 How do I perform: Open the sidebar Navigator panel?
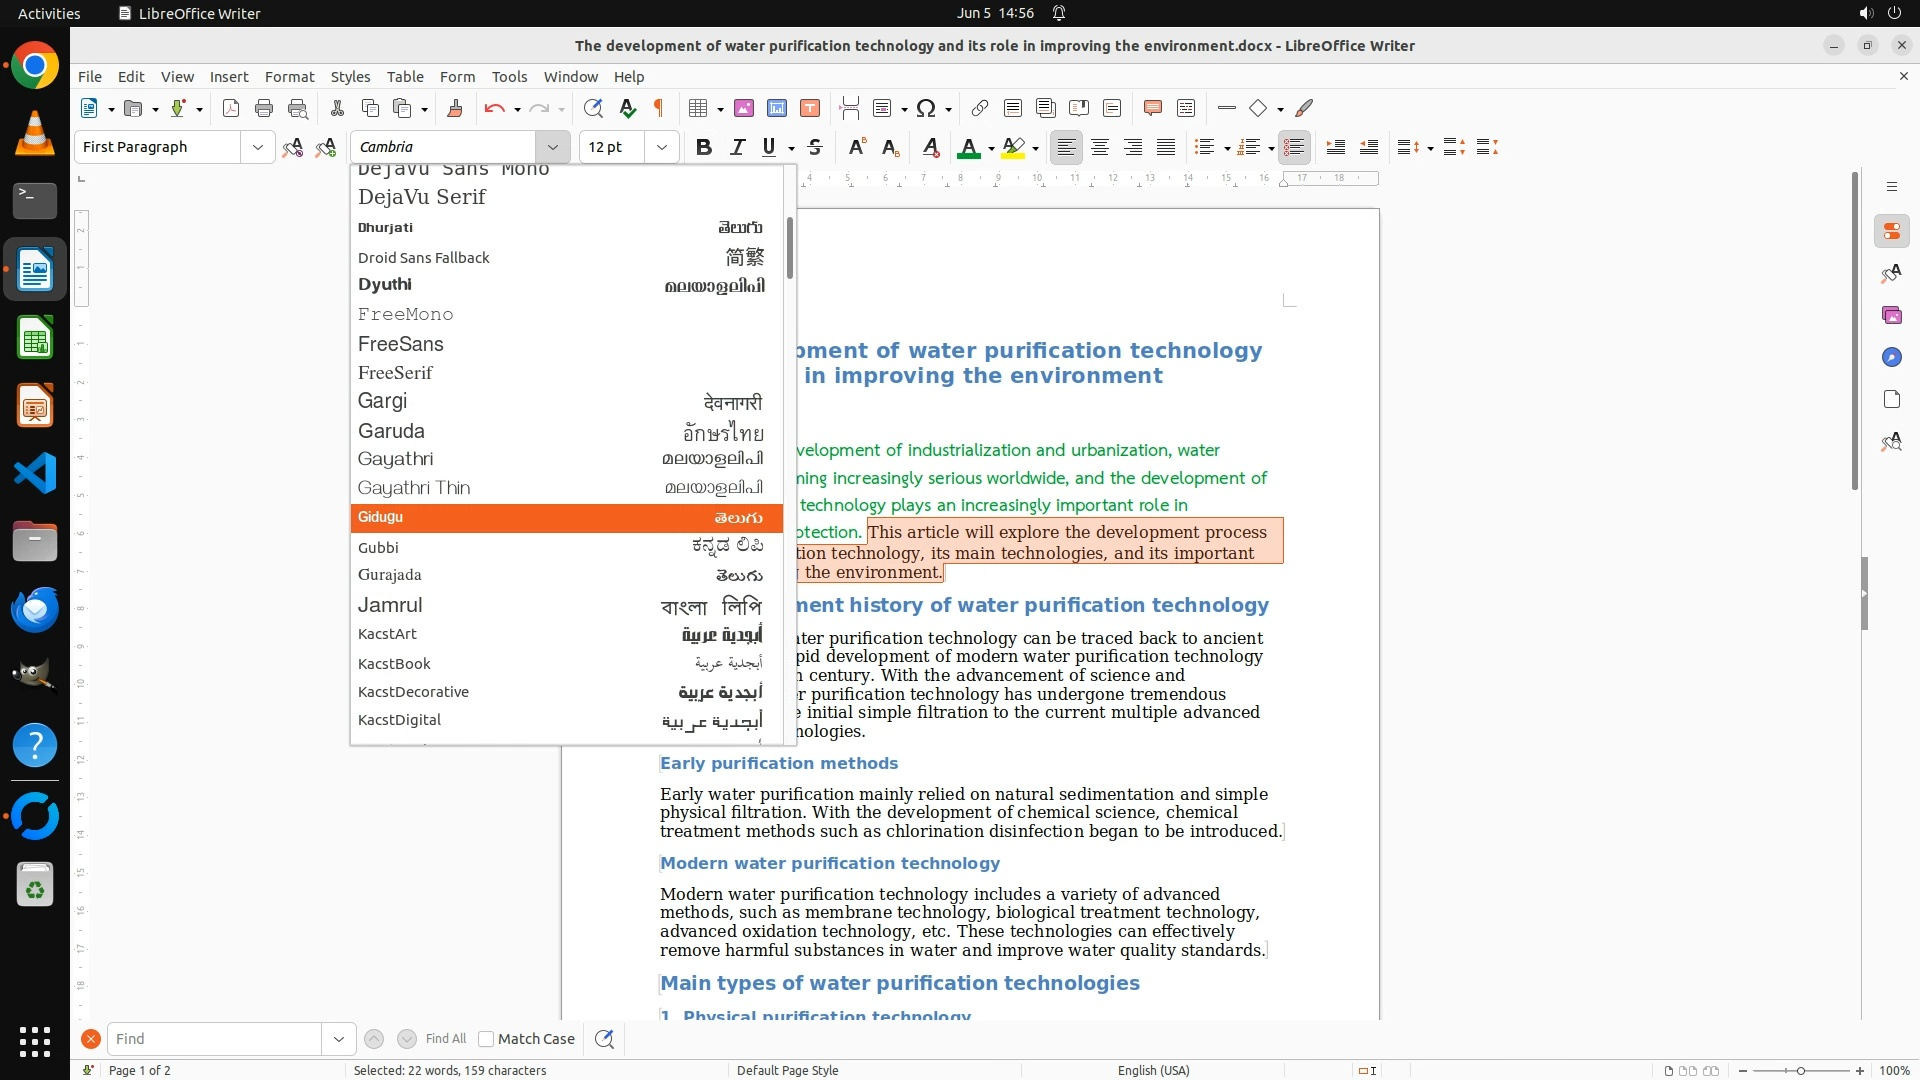pos(1891,357)
